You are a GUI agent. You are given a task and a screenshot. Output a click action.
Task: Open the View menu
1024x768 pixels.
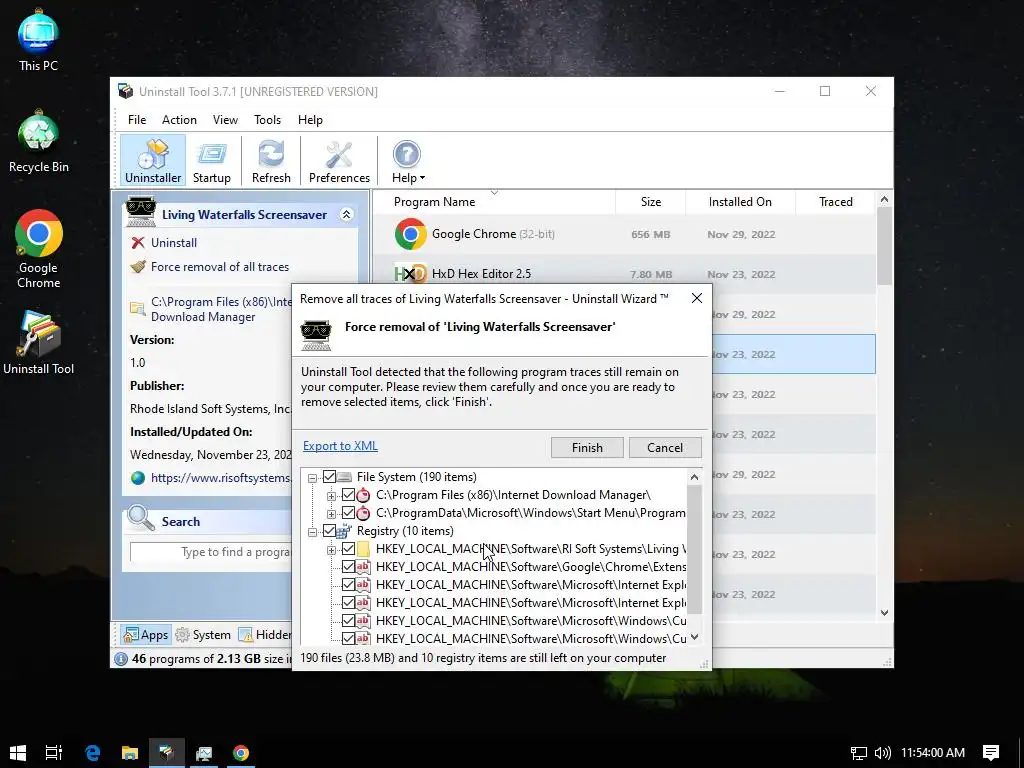pyautogui.click(x=225, y=120)
